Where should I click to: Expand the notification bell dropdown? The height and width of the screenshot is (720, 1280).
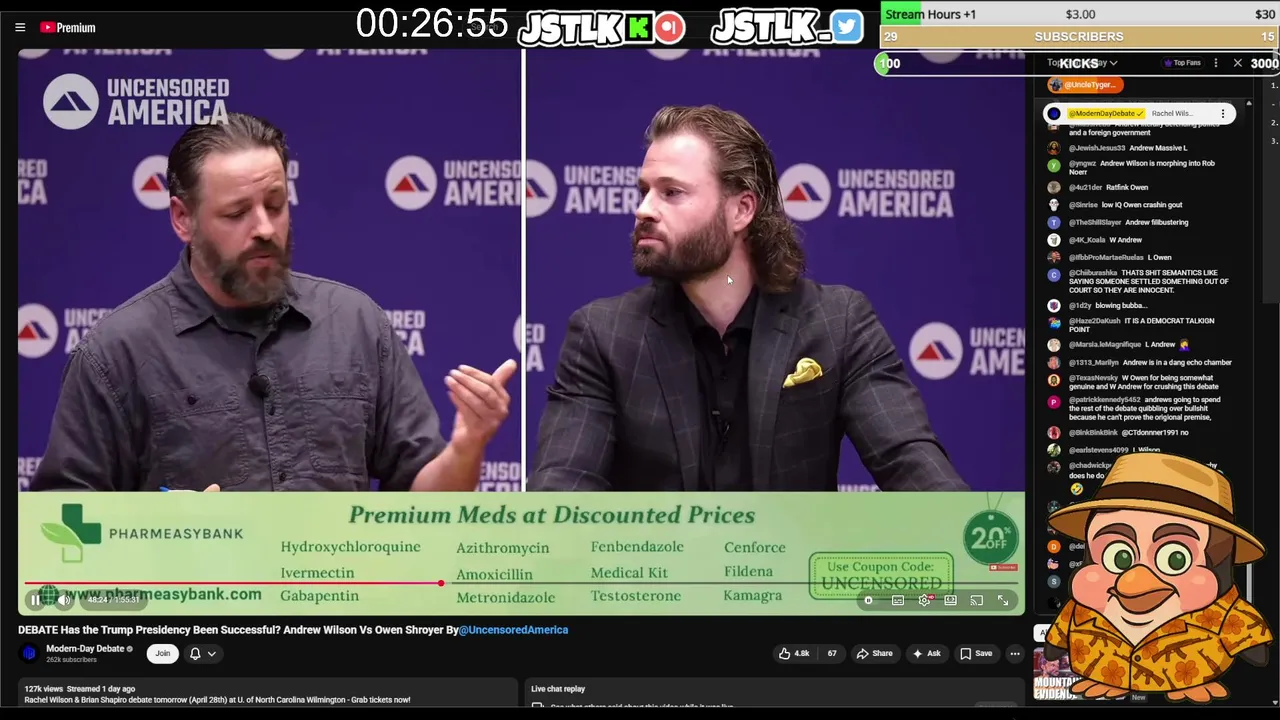pos(203,653)
